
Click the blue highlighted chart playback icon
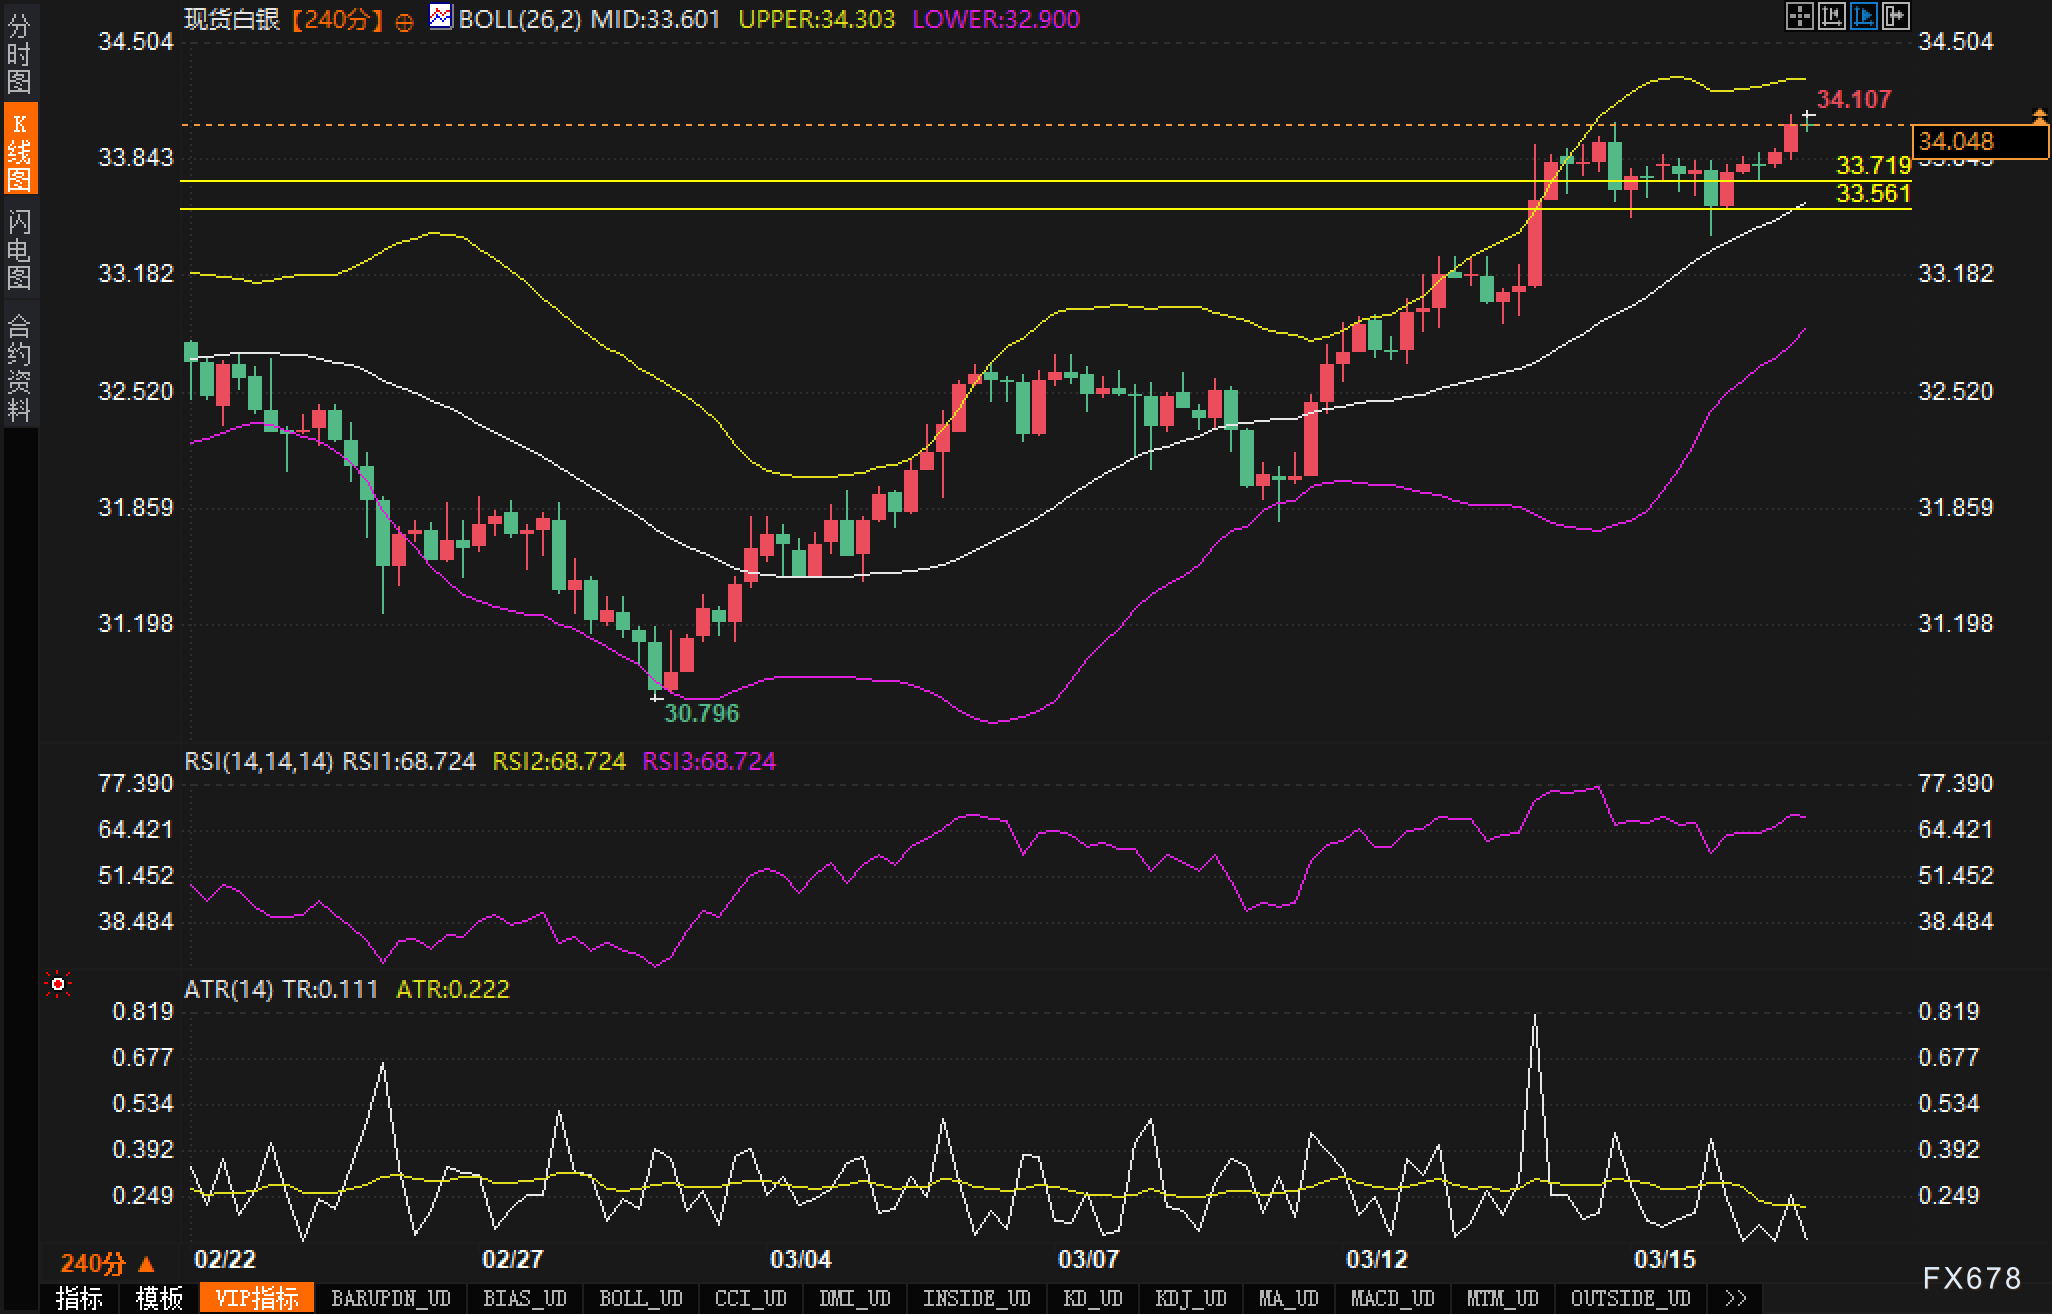click(1863, 16)
